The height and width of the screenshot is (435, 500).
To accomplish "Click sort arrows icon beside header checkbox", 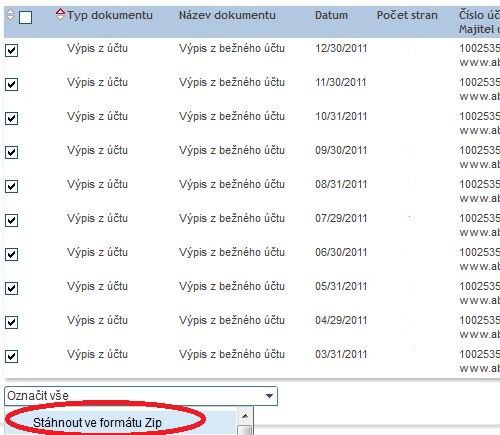I will [x=11, y=15].
